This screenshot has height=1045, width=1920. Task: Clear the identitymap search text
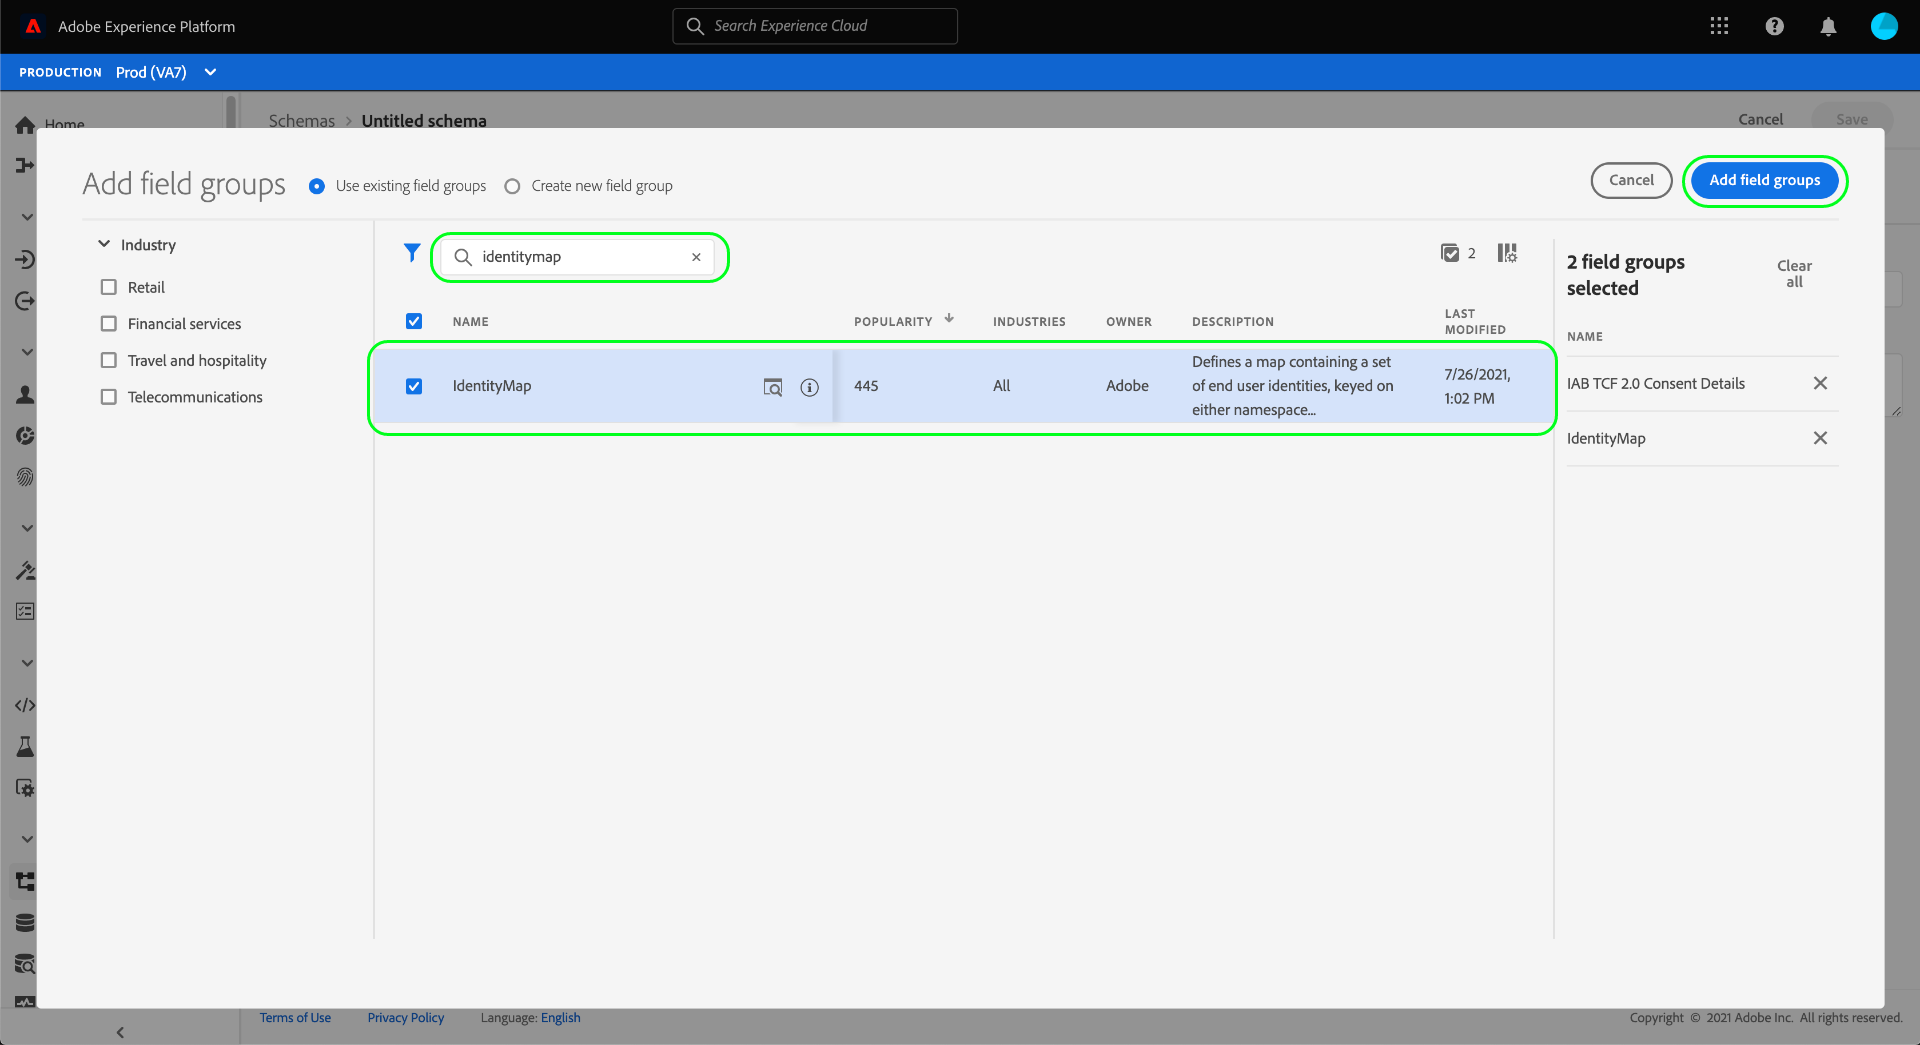point(696,257)
